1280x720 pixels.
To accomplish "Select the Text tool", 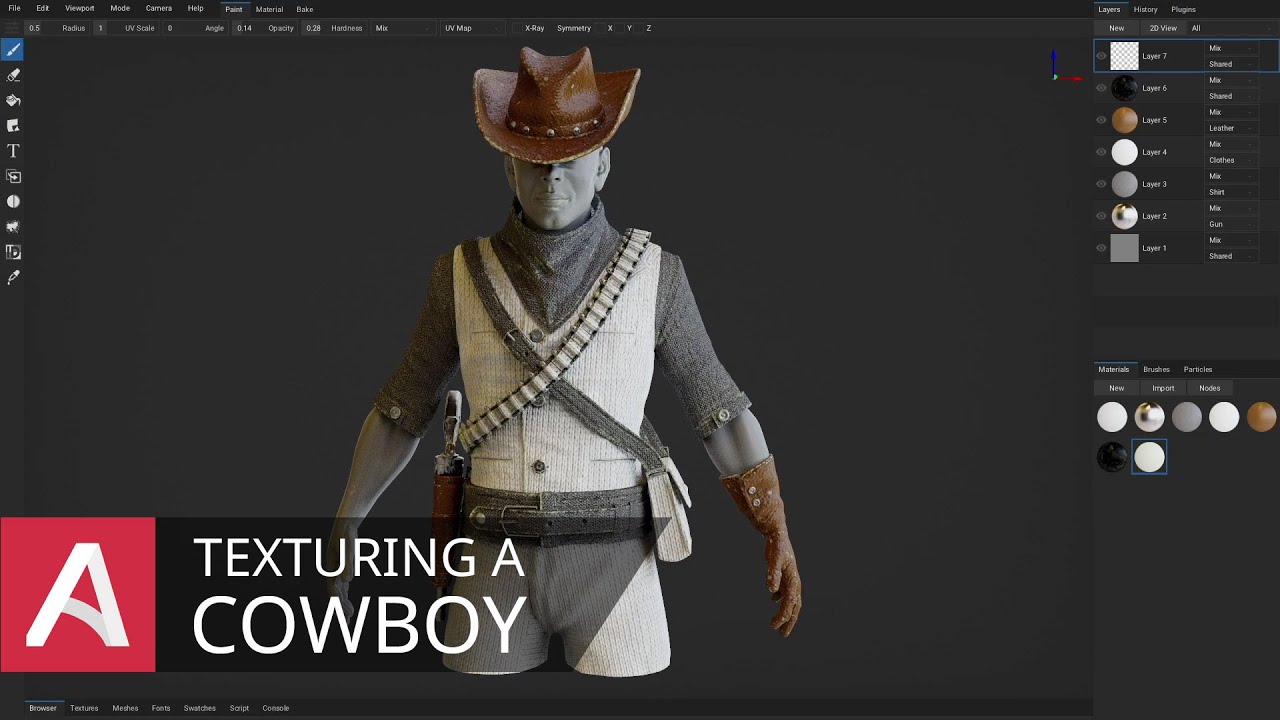I will (x=13, y=151).
